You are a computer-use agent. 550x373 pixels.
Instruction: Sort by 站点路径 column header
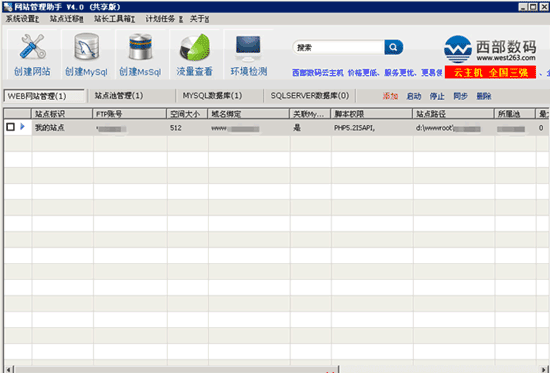pos(453,114)
